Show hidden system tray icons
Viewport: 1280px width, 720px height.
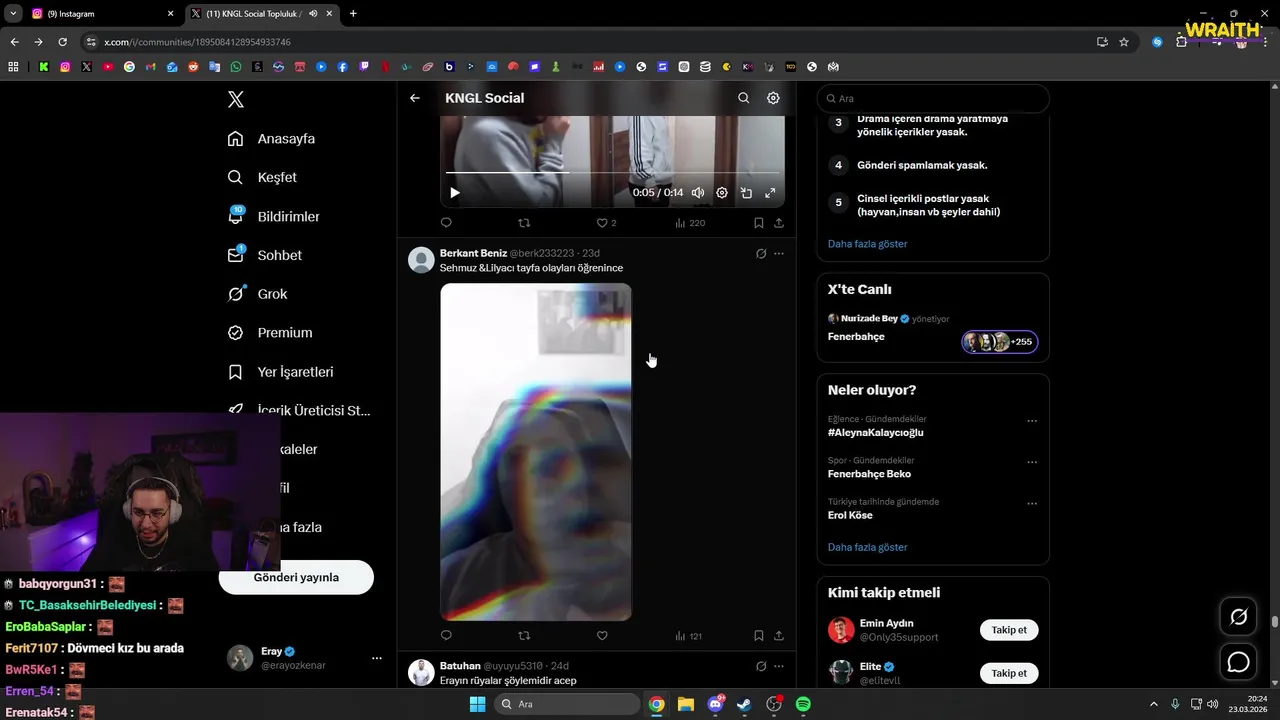pyautogui.click(x=1153, y=704)
